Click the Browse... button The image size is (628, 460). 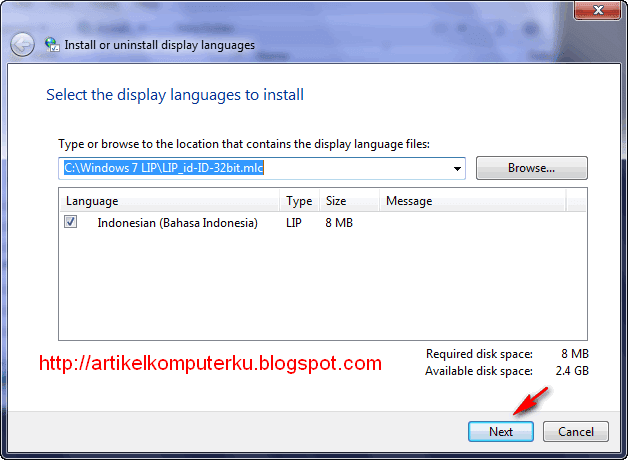coord(531,168)
